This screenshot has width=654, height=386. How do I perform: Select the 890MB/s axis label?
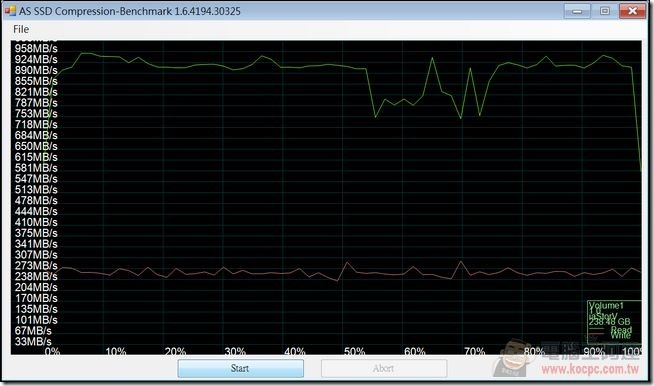36,70
